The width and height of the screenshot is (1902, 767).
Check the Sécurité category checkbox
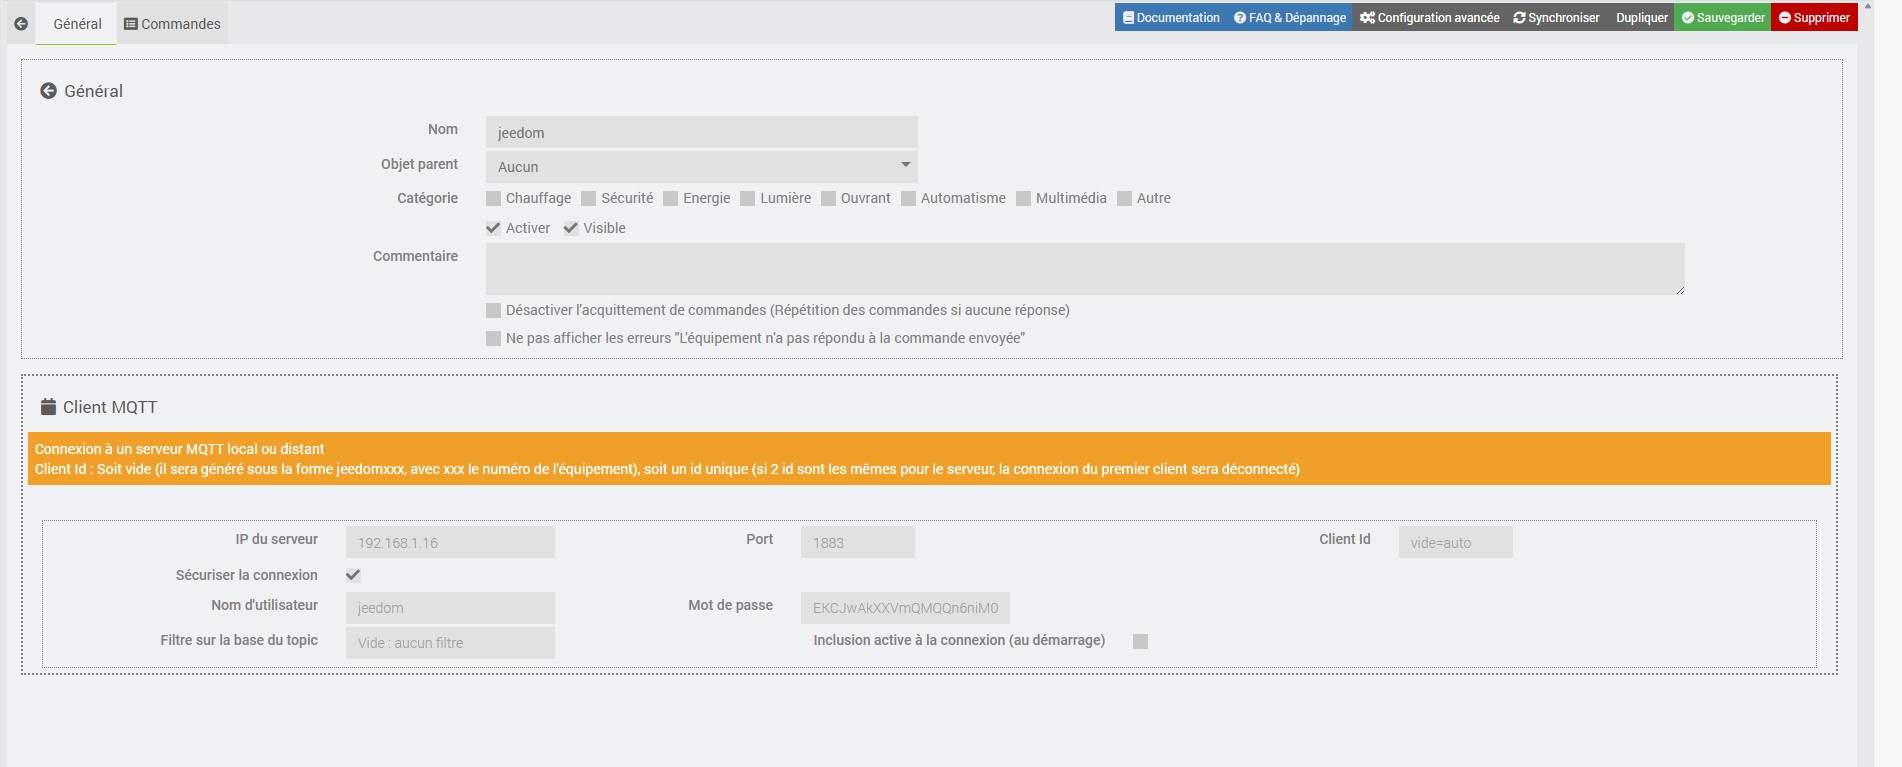(589, 199)
